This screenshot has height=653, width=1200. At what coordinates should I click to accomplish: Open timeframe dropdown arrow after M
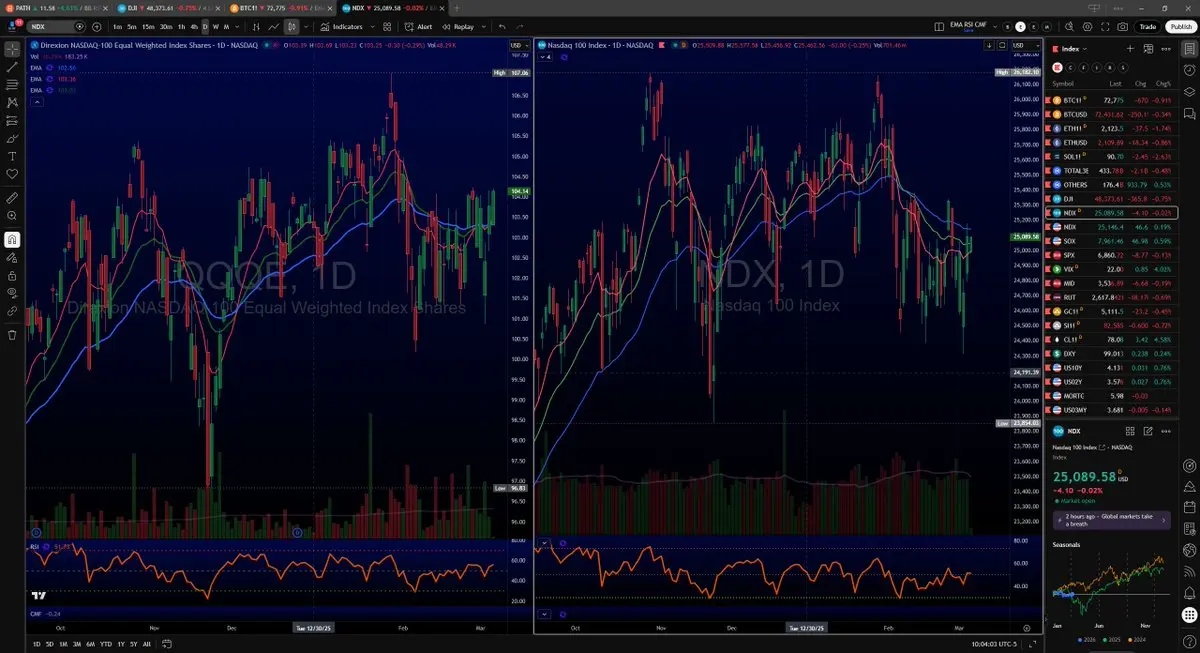pyautogui.click(x=238, y=27)
